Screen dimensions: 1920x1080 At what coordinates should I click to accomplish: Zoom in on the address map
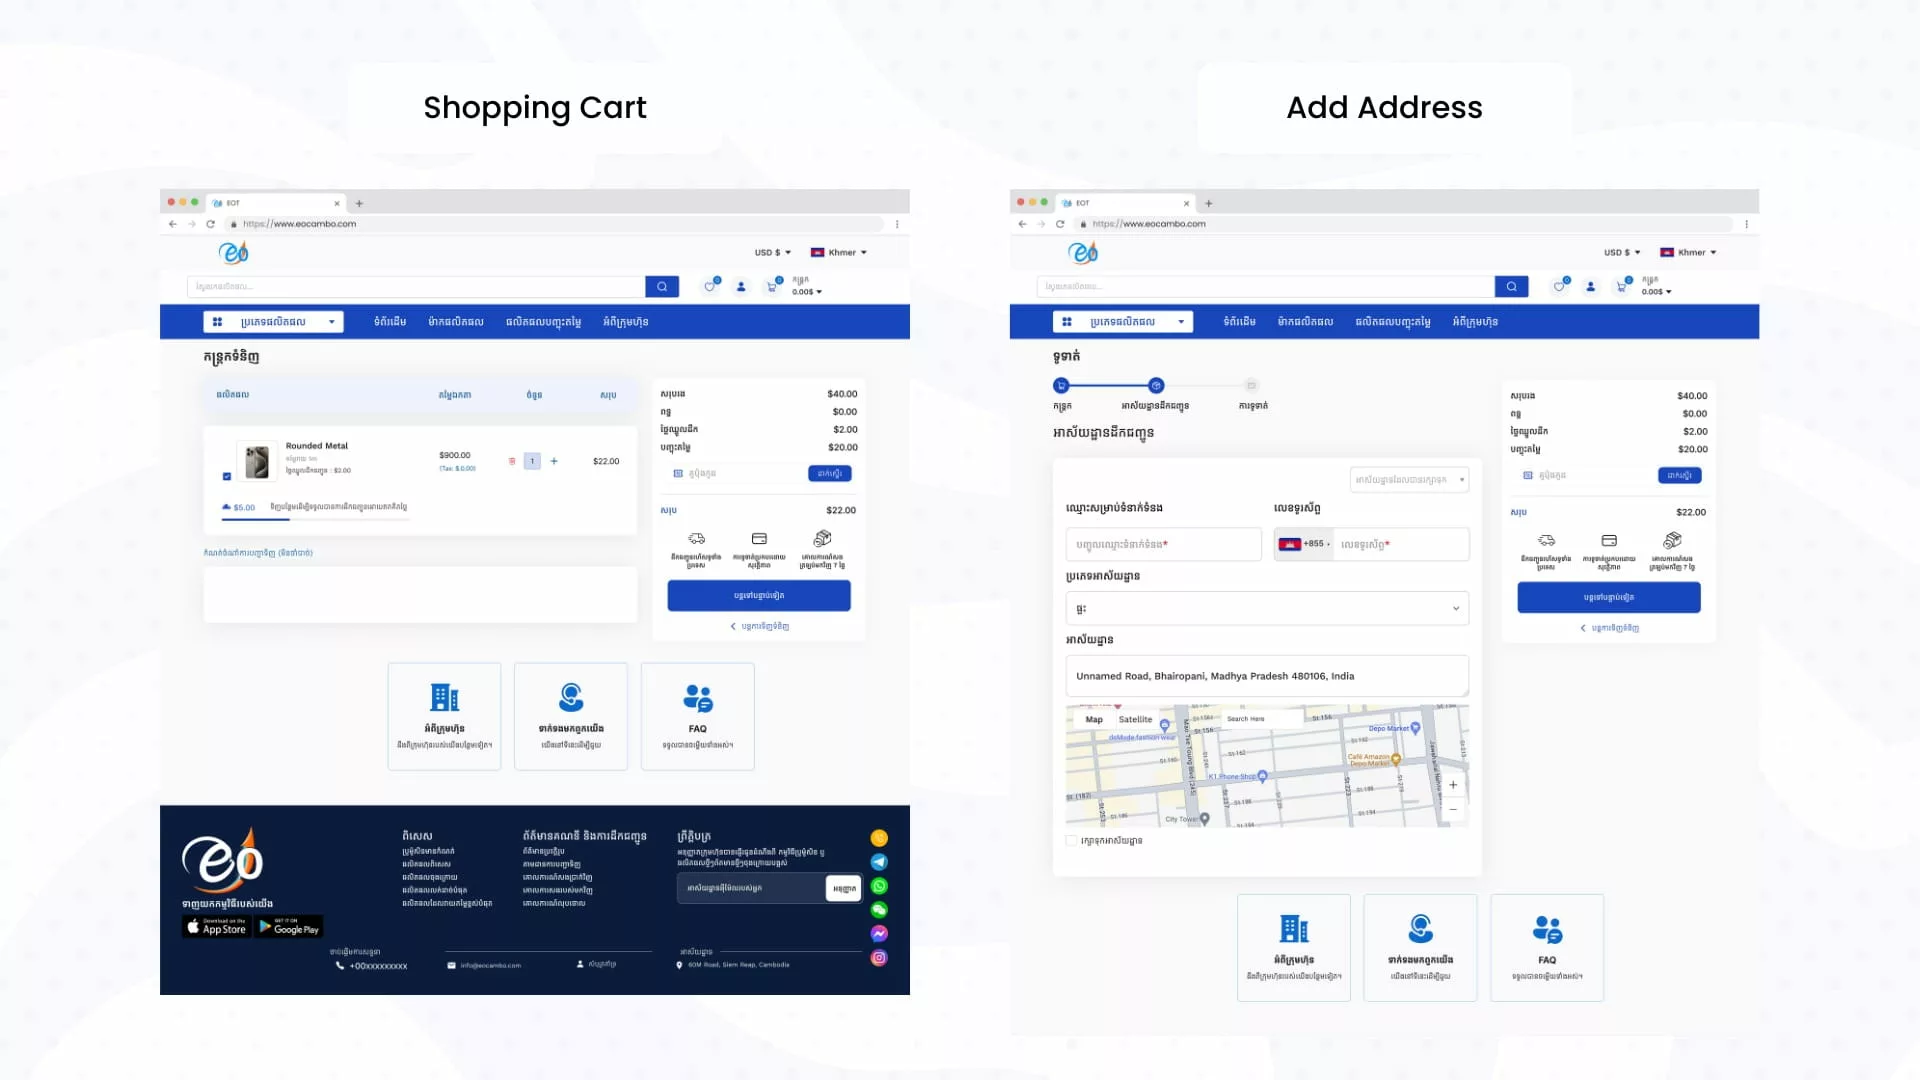[x=1453, y=785]
